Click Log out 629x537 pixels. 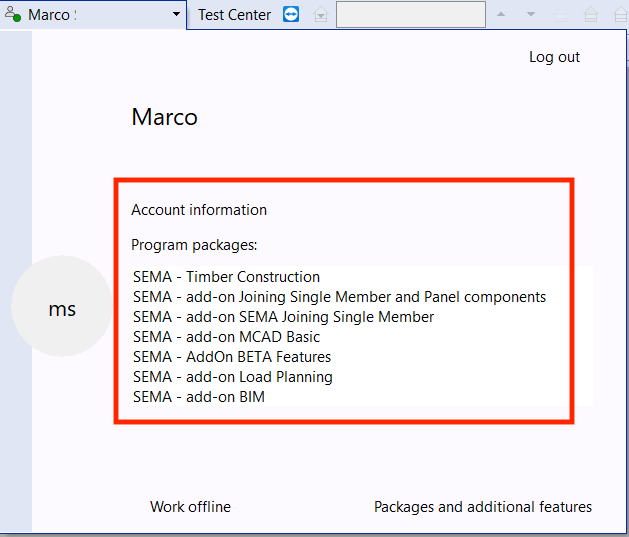554,57
